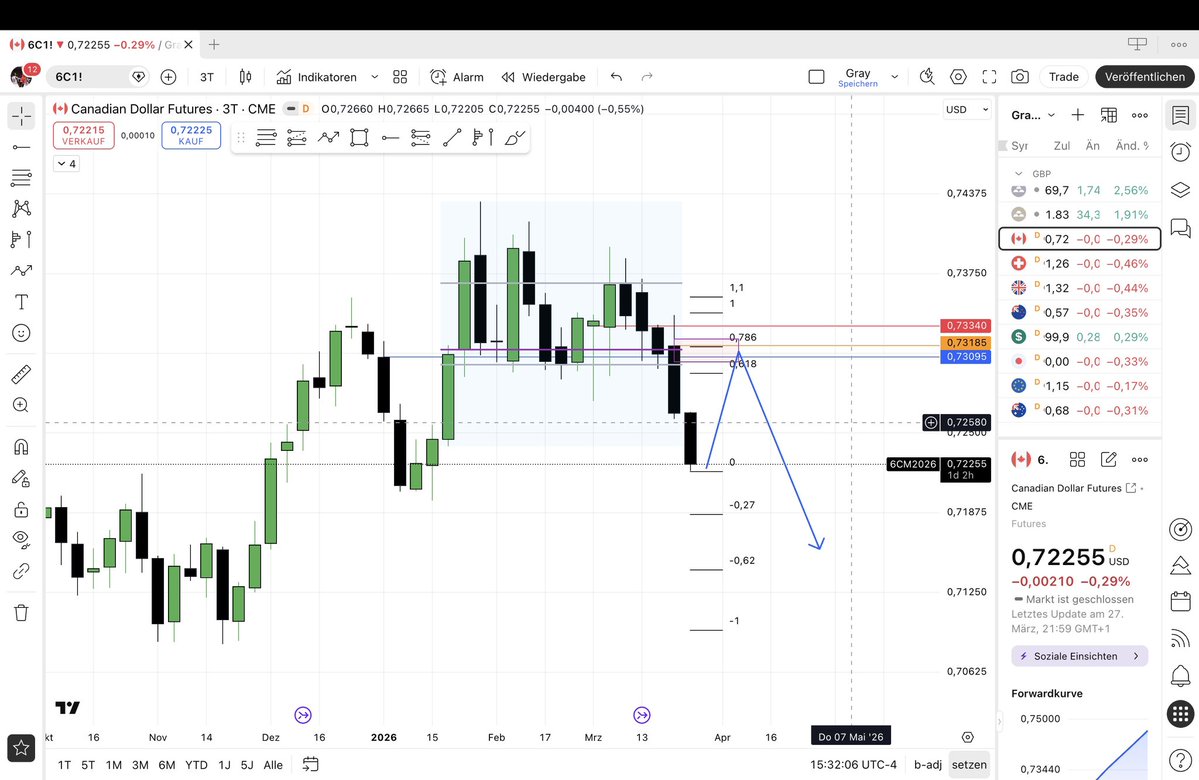Click the Veröffentlichen button
This screenshot has height=780, width=1199.
click(1145, 76)
